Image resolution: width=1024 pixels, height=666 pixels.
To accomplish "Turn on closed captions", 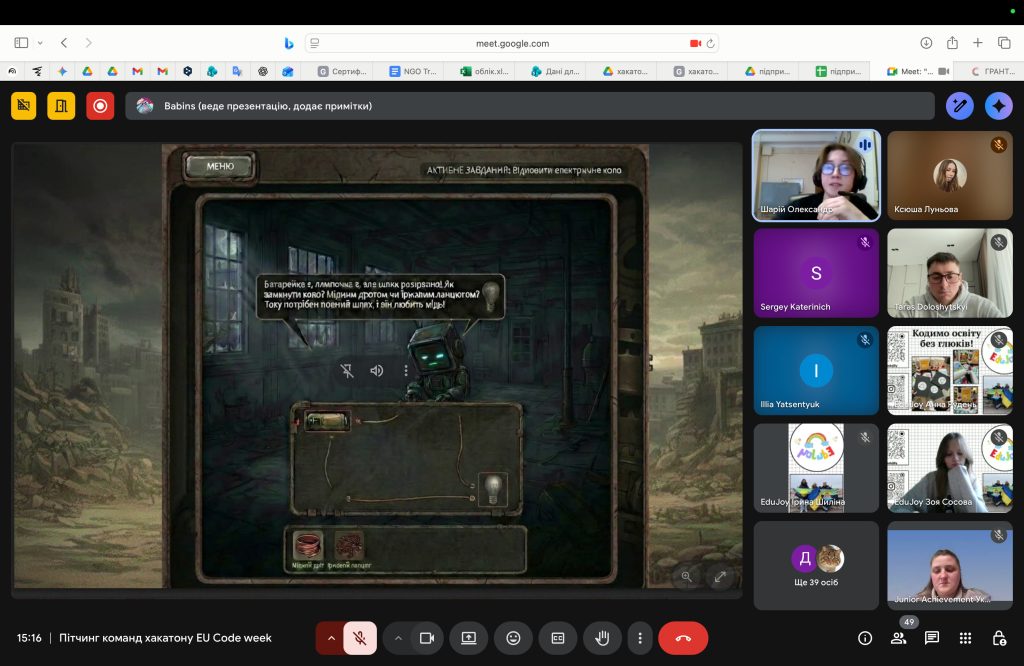I will (558, 638).
